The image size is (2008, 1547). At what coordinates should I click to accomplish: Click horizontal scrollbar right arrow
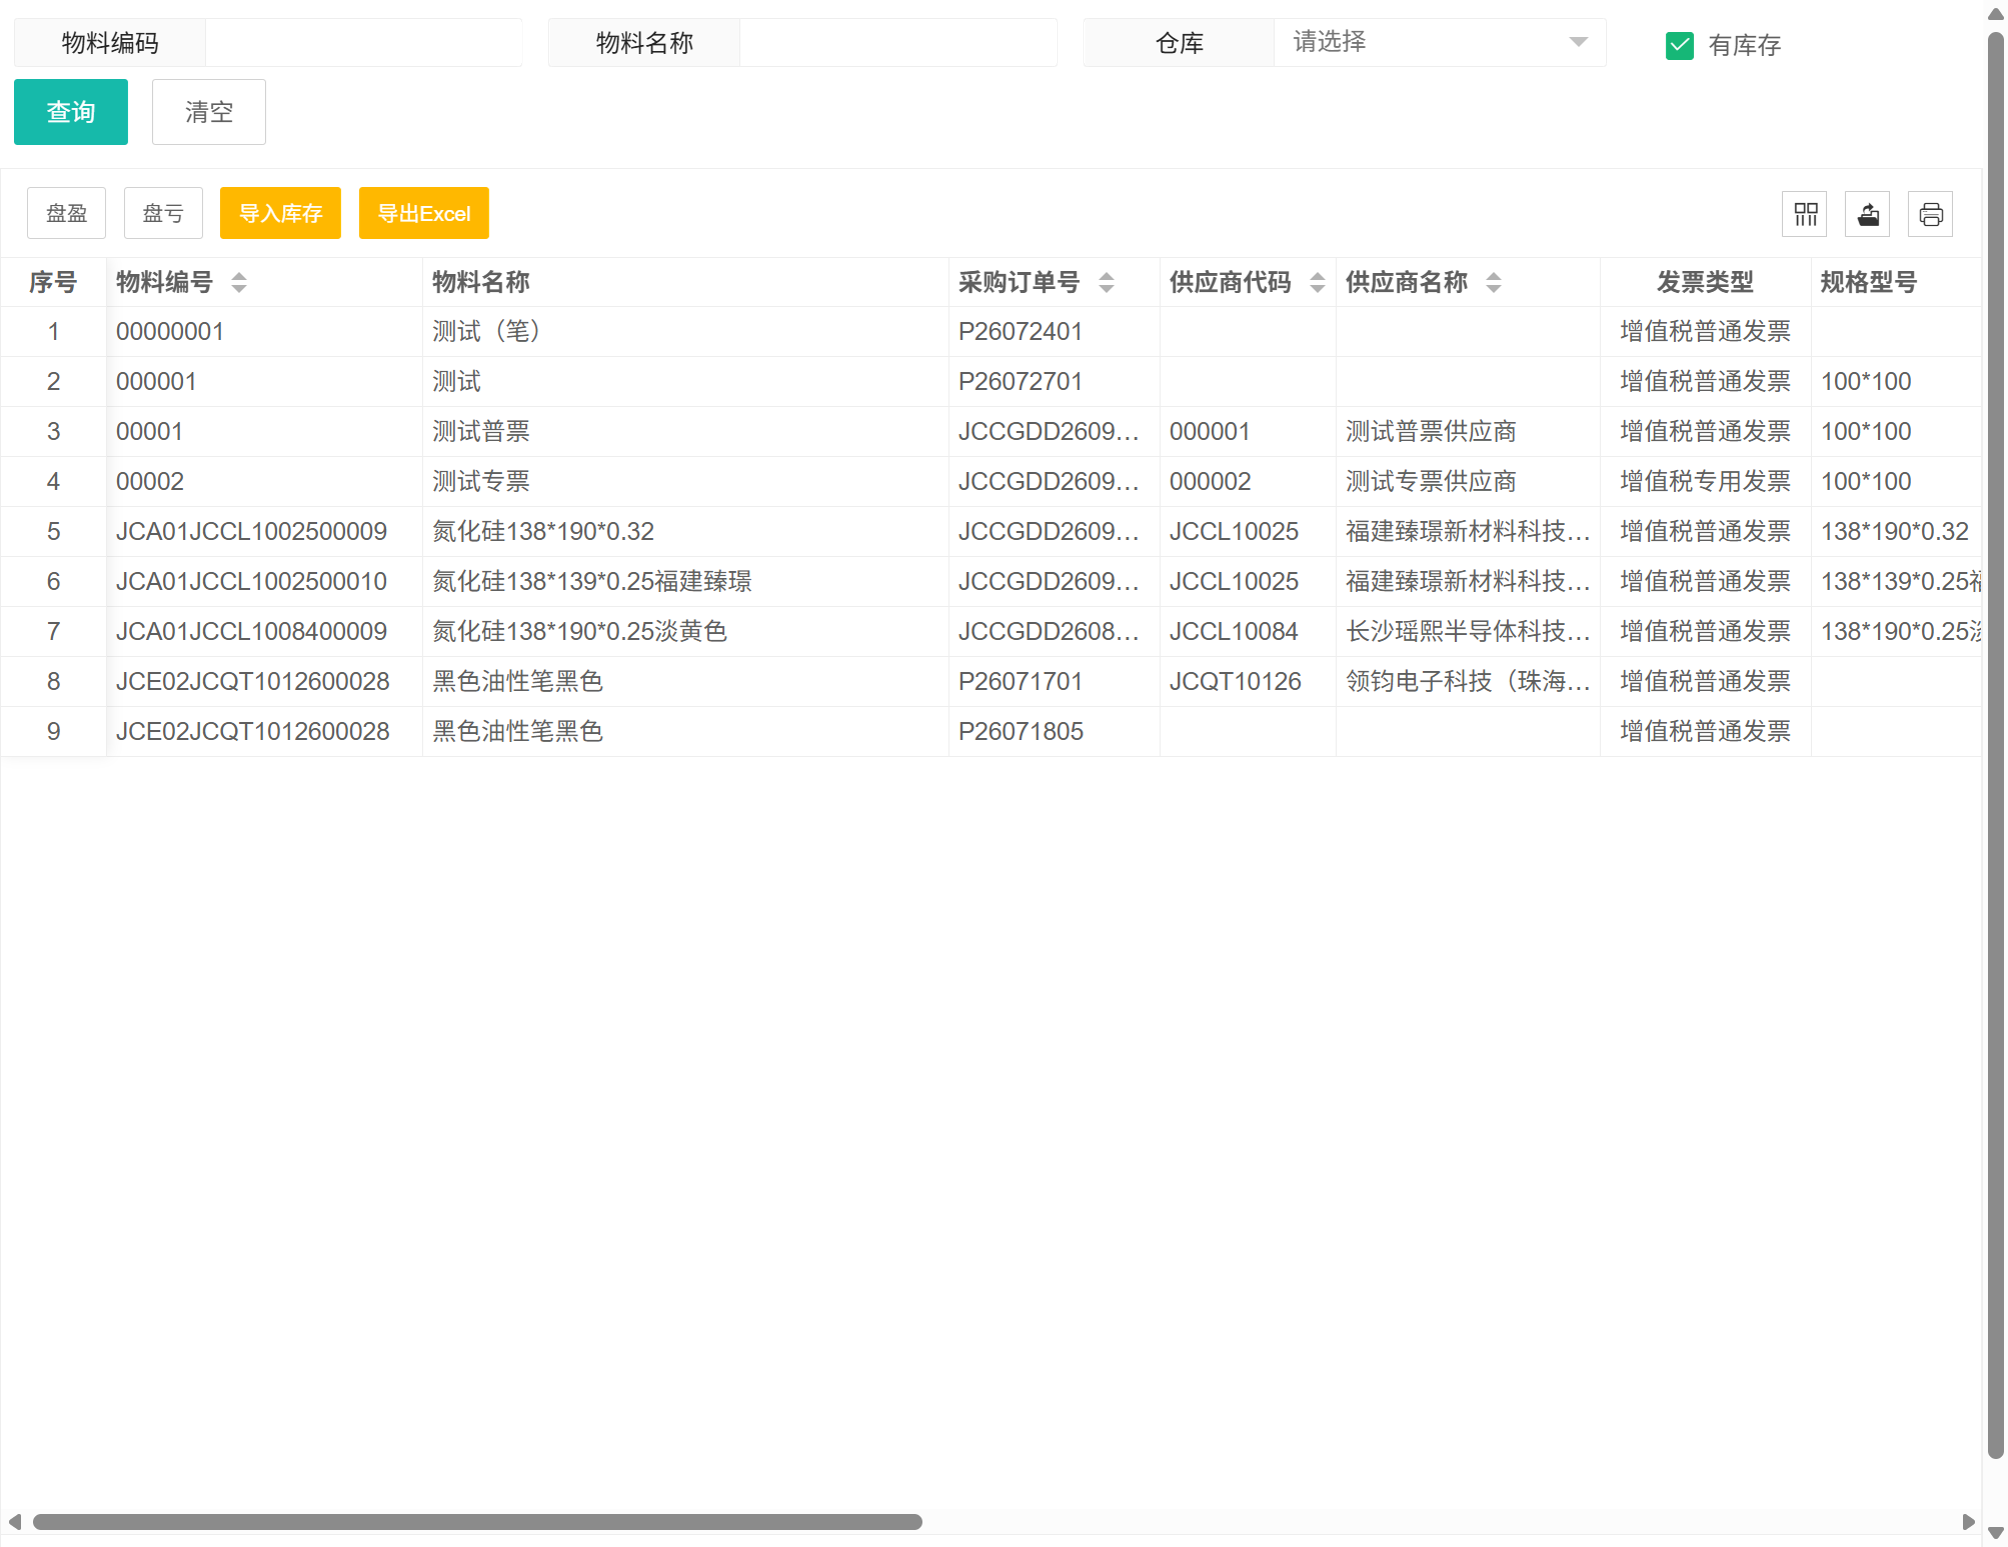[x=1968, y=1522]
